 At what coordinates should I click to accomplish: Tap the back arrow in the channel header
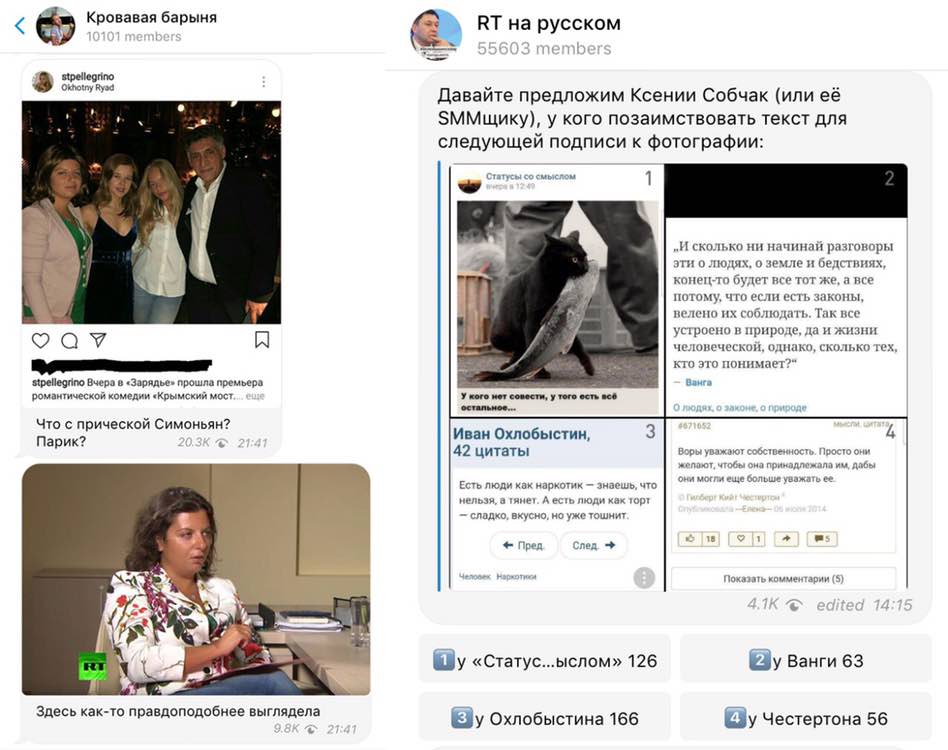pyautogui.click(x=20, y=25)
